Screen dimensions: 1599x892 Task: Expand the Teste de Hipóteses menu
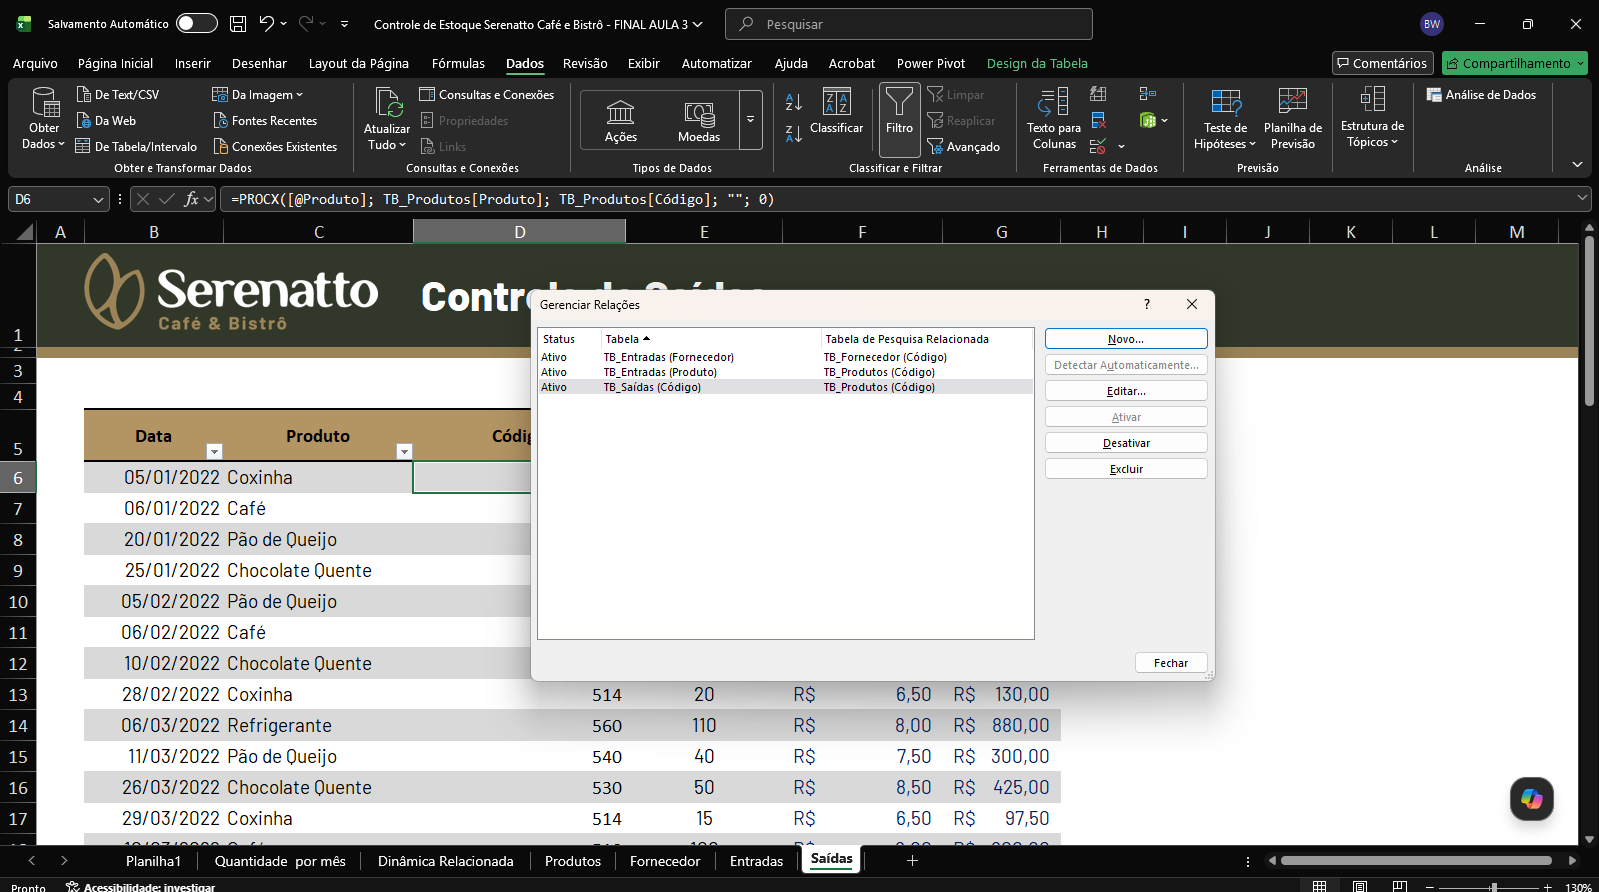(x=1225, y=119)
